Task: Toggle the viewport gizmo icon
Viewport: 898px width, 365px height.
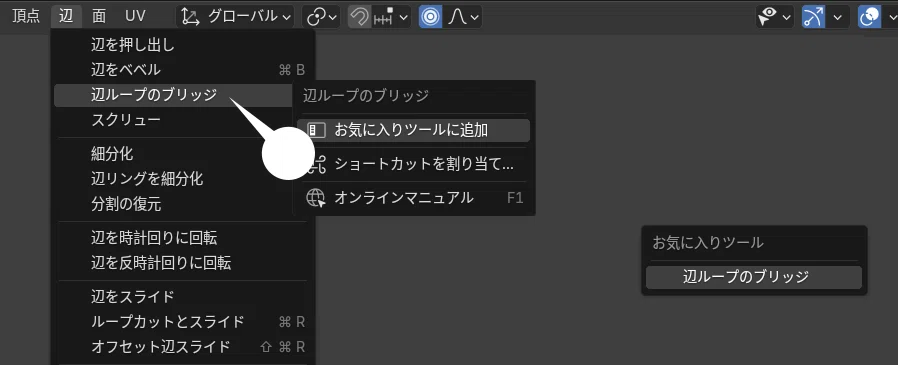Action: pos(813,17)
